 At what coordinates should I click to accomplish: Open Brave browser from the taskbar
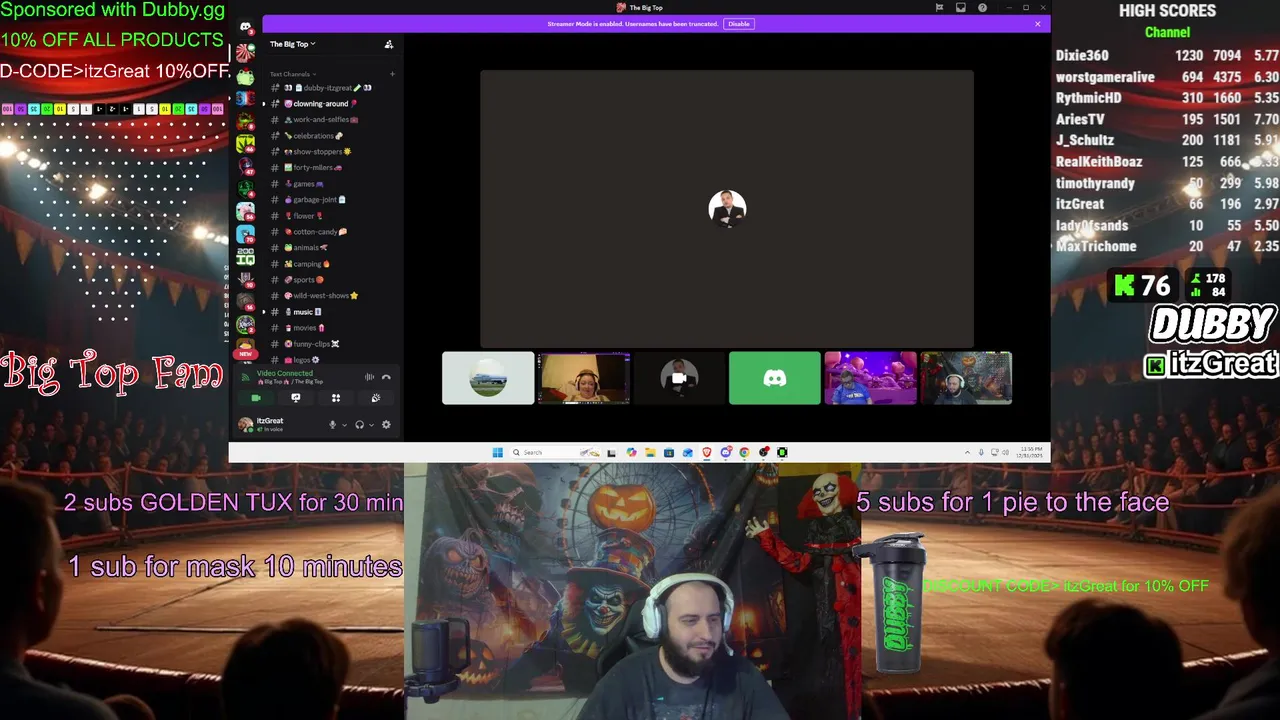pos(707,452)
